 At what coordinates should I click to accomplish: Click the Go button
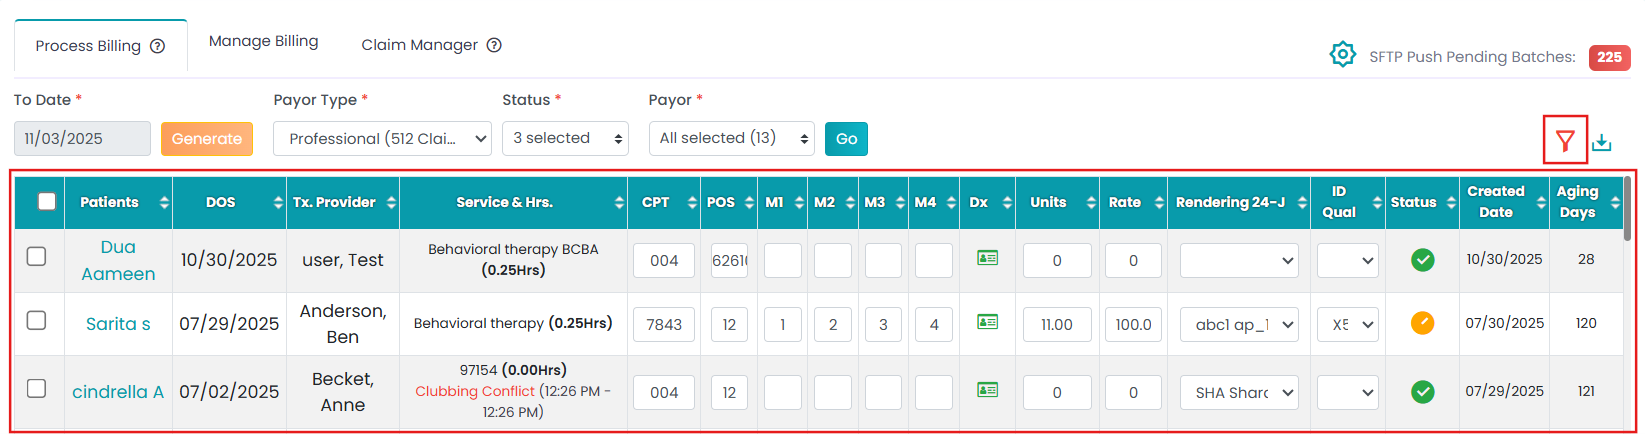846,139
